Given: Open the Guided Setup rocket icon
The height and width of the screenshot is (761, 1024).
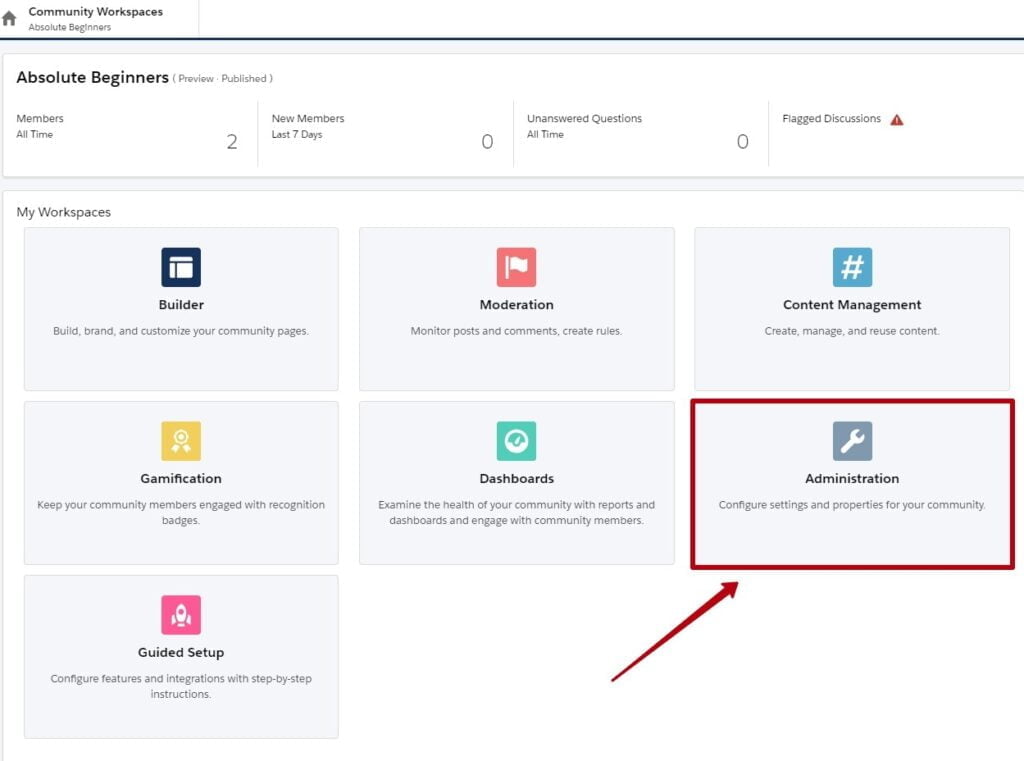Looking at the screenshot, I should coord(181,614).
